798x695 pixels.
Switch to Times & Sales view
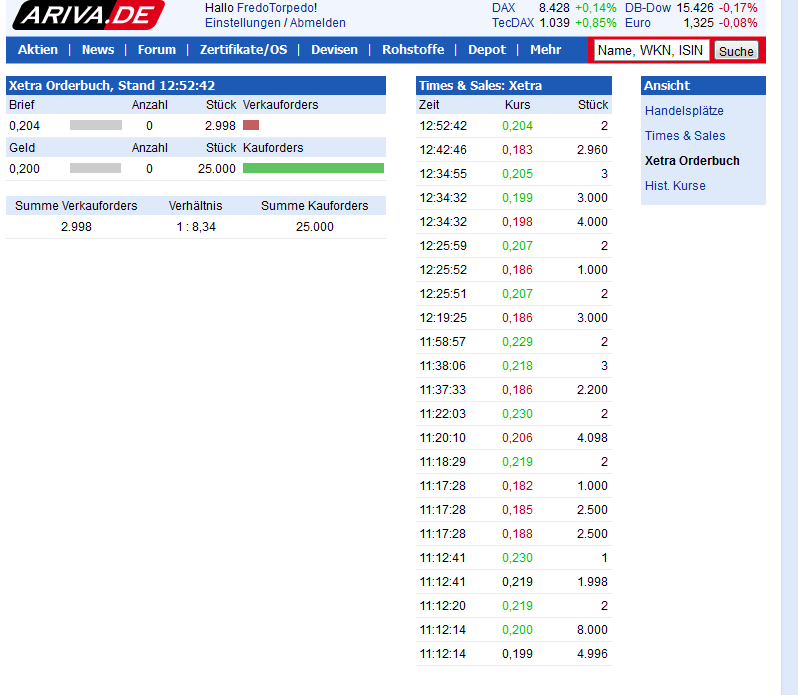pyautogui.click(x=685, y=136)
